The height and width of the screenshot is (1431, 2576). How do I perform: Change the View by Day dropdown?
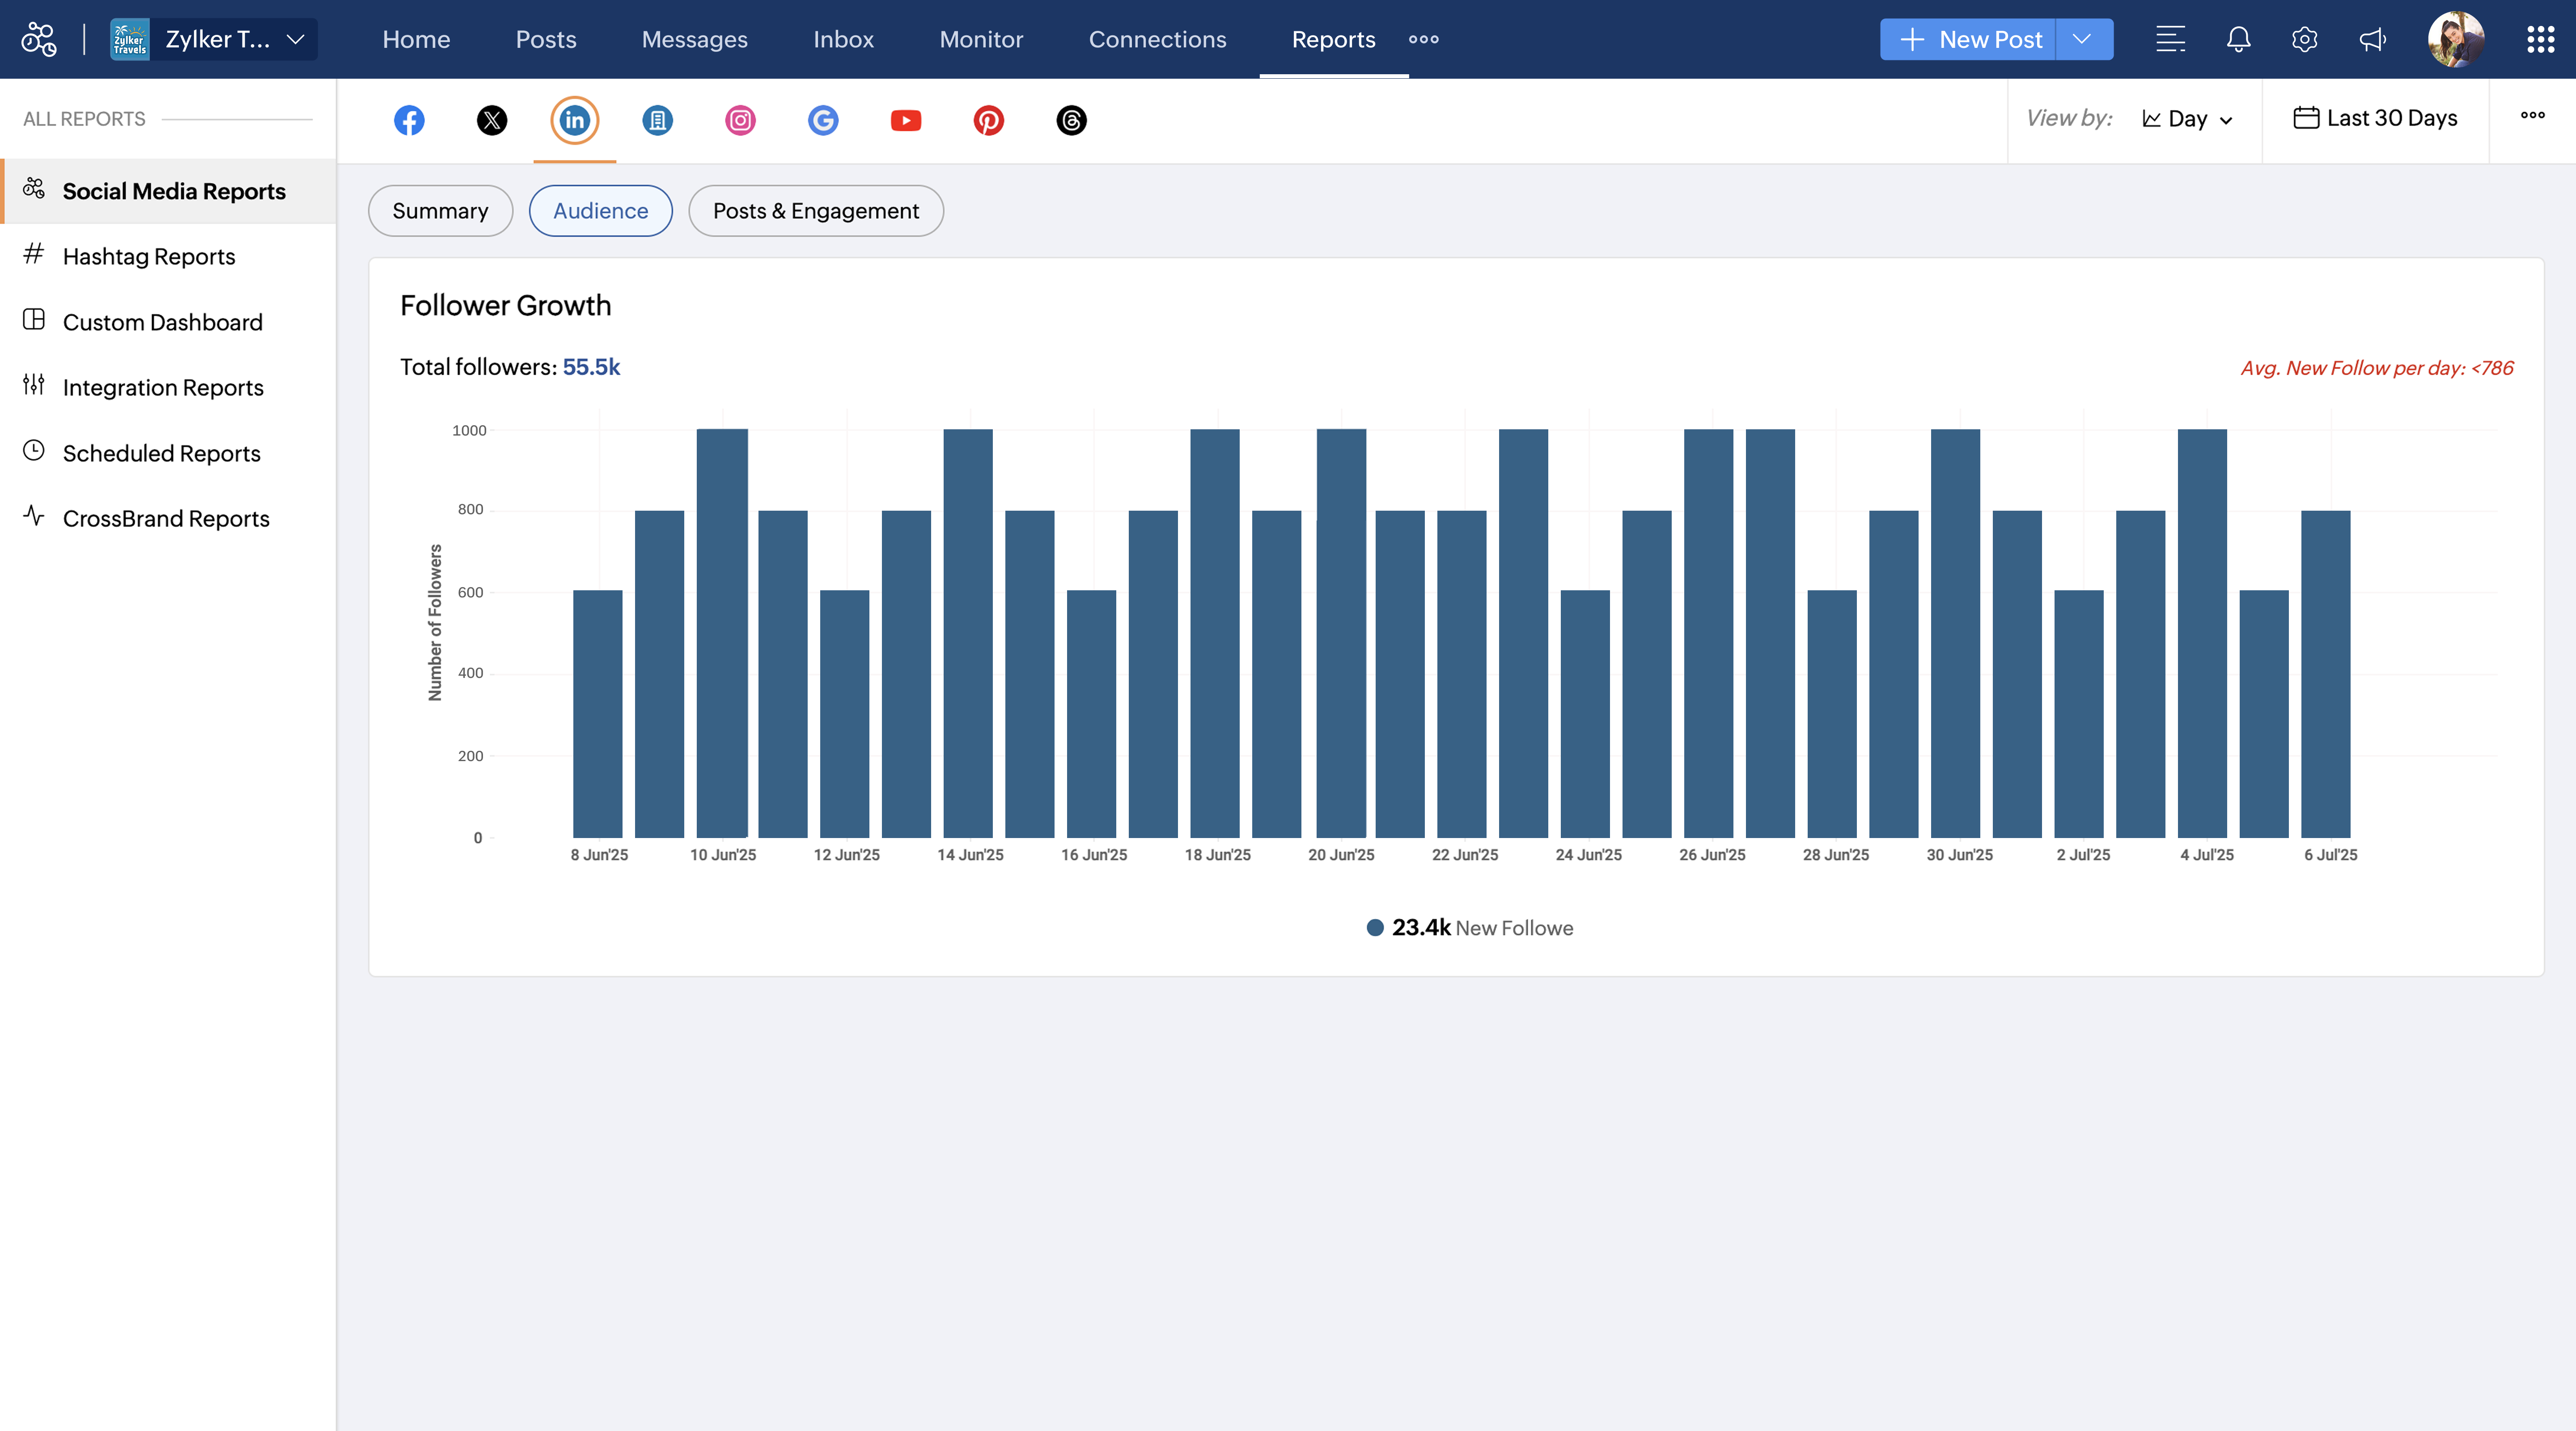[2187, 119]
